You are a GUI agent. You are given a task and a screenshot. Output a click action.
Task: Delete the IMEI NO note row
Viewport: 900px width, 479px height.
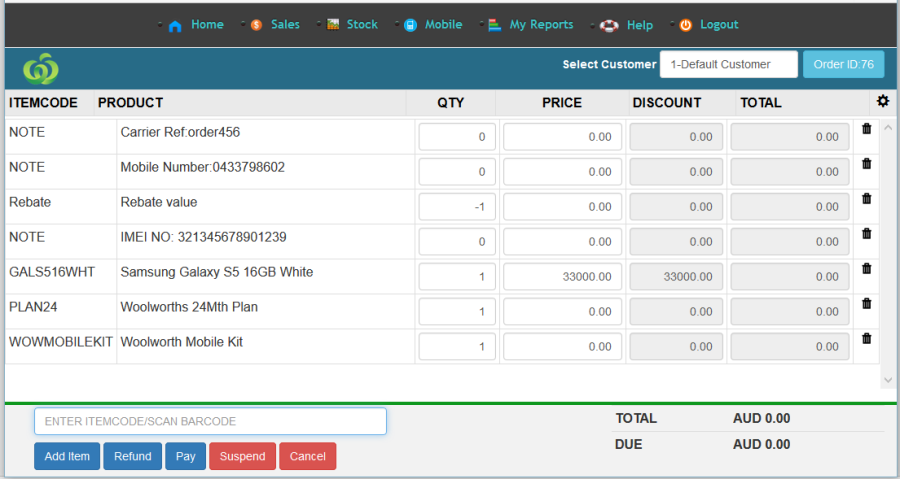click(x=867, y=234)
